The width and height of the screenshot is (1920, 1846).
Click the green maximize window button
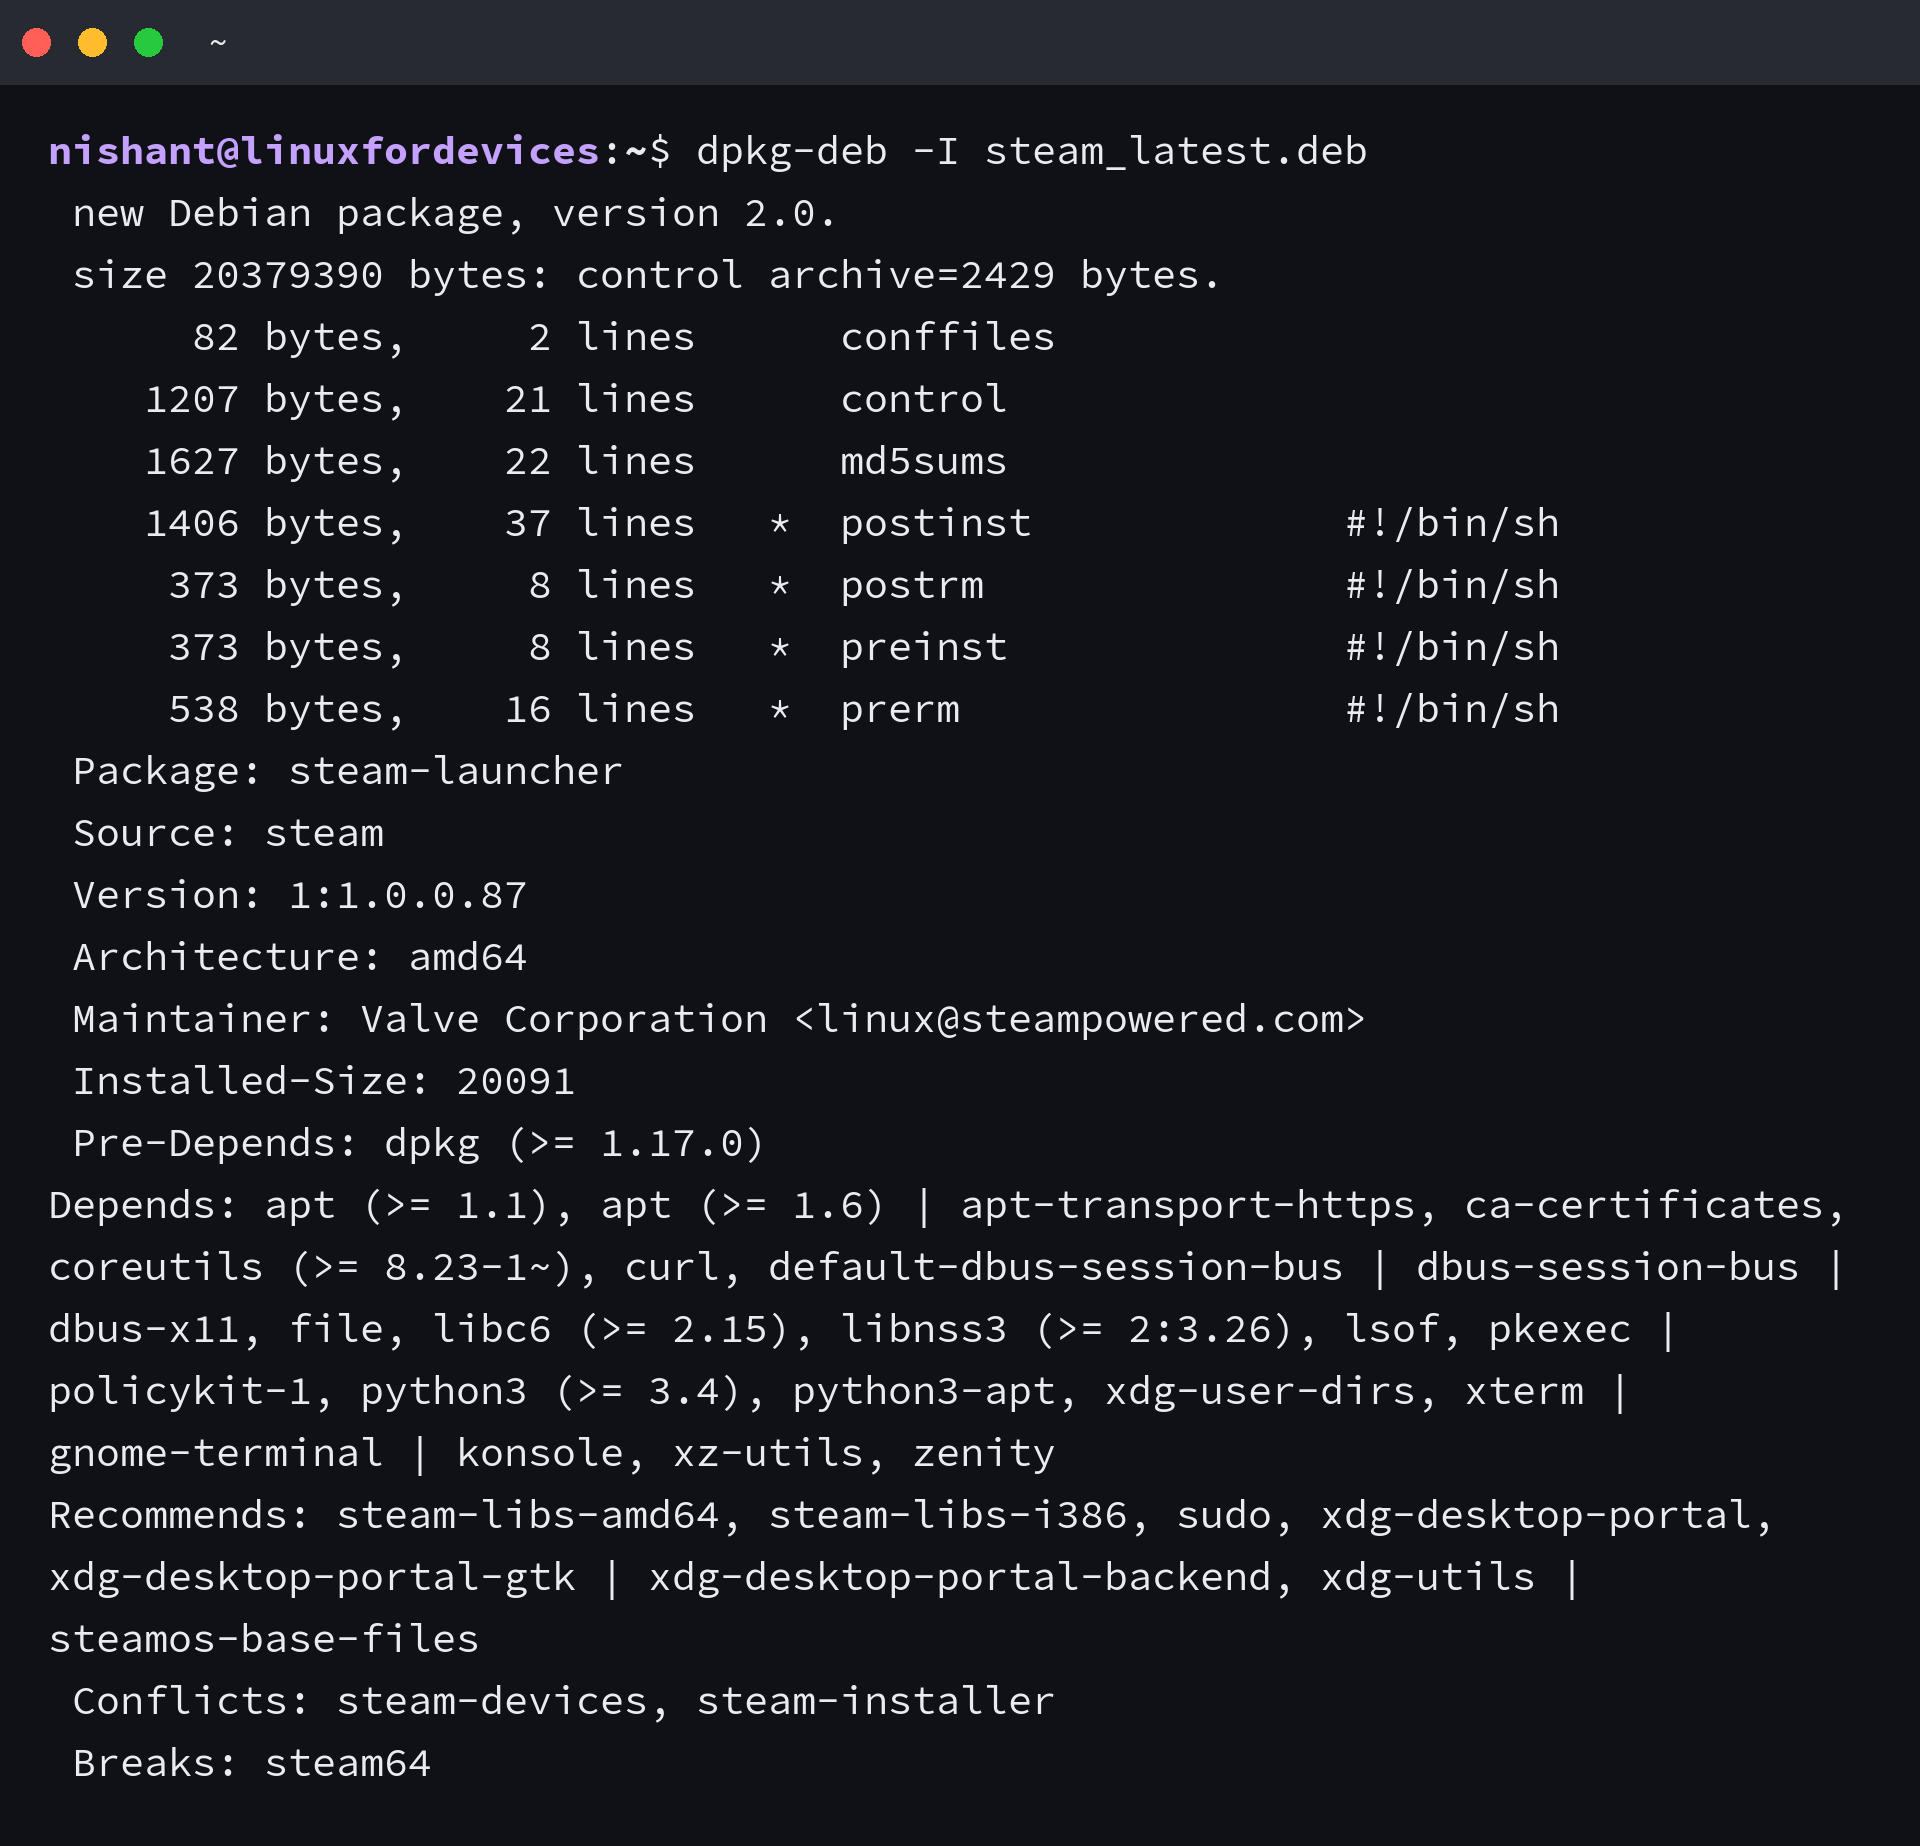[149, 43]
